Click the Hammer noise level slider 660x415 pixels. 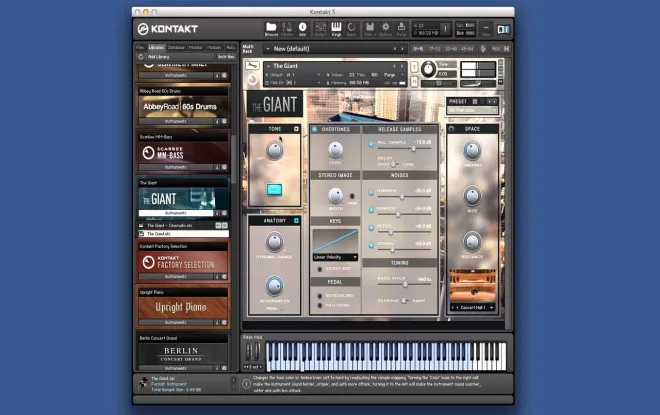point(404,197)
